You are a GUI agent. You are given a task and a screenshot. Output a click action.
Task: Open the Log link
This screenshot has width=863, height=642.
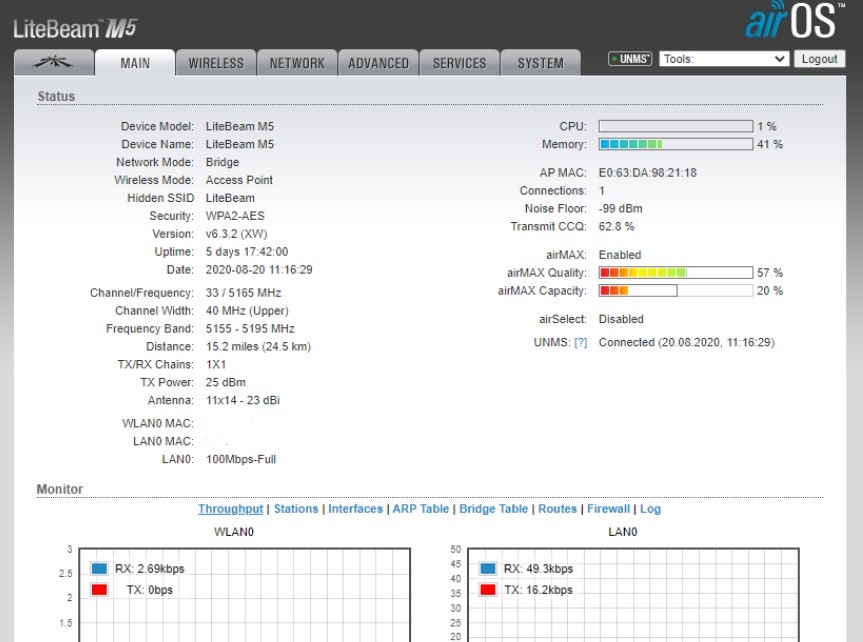tap(651, 509)
